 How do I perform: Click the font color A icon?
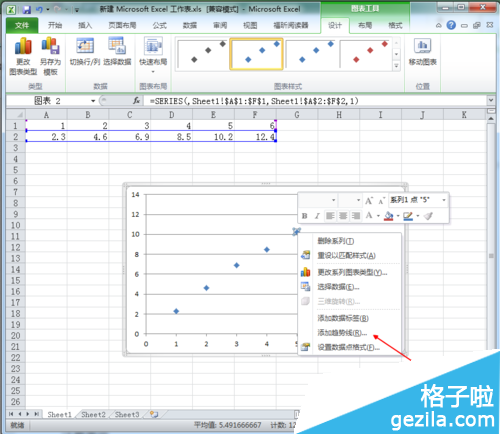369,215
